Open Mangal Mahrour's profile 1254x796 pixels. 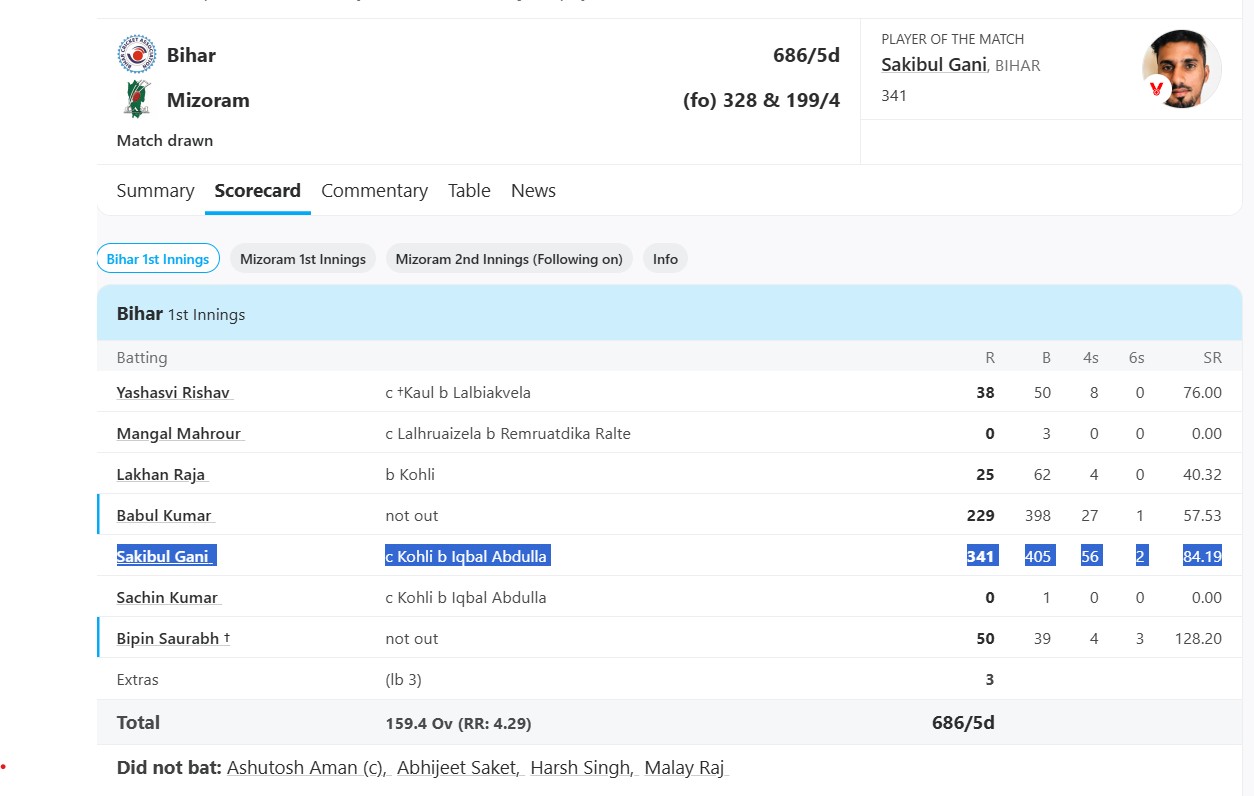[x=179, y=434]
